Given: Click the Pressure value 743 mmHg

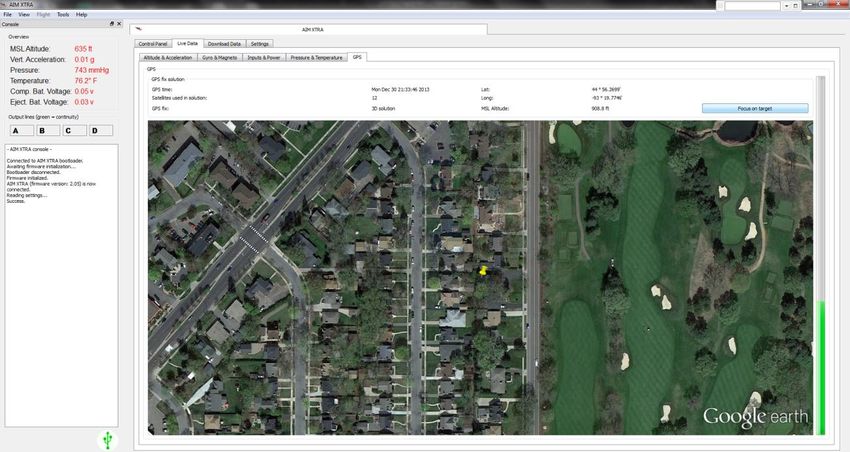Looking at the screenshot, I should 92,70.
